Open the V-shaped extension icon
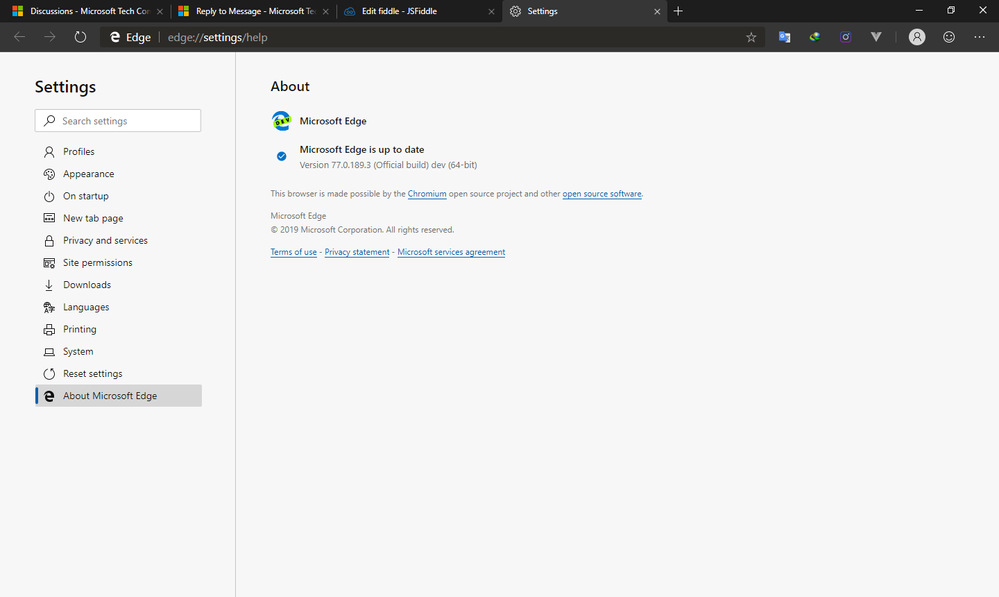Viewport: 999px width, 597px height. click(x=876, y=37)
